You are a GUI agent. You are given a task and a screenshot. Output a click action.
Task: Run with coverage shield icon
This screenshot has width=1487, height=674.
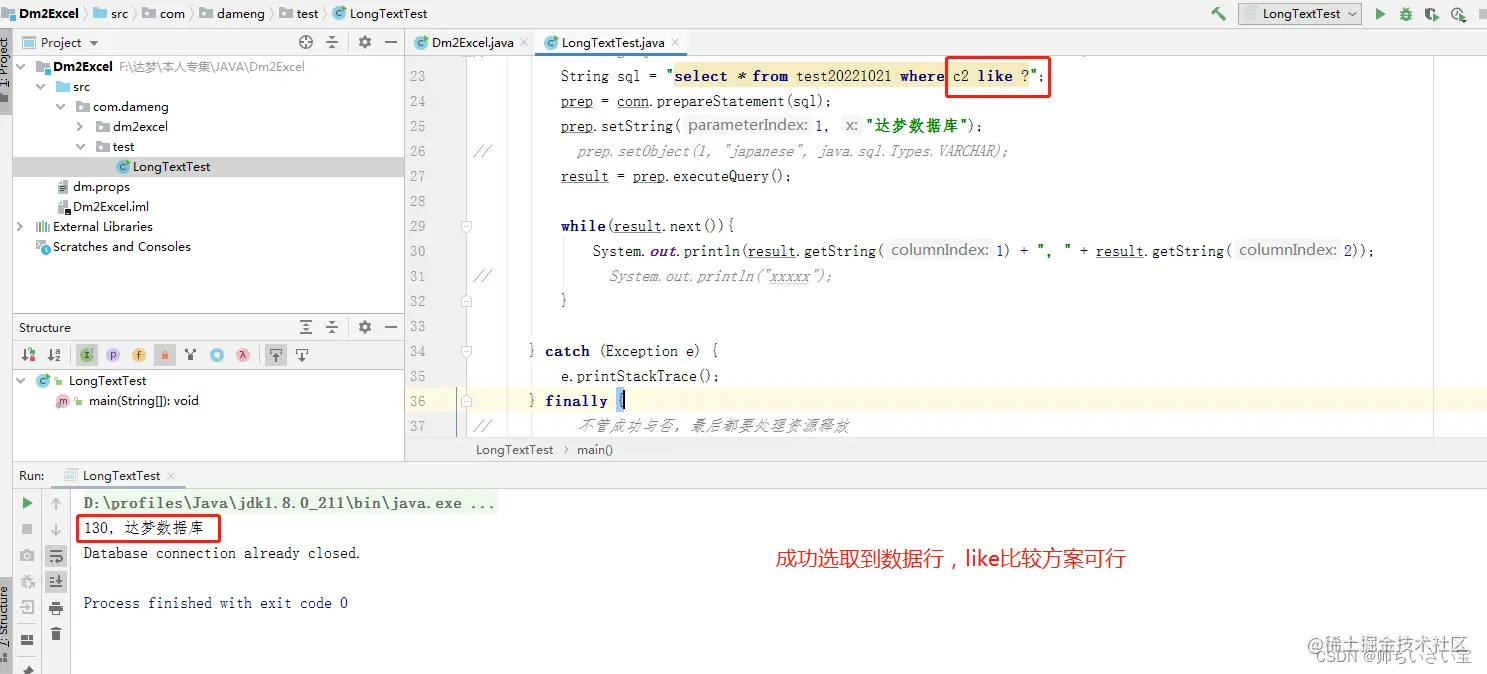1432,14
